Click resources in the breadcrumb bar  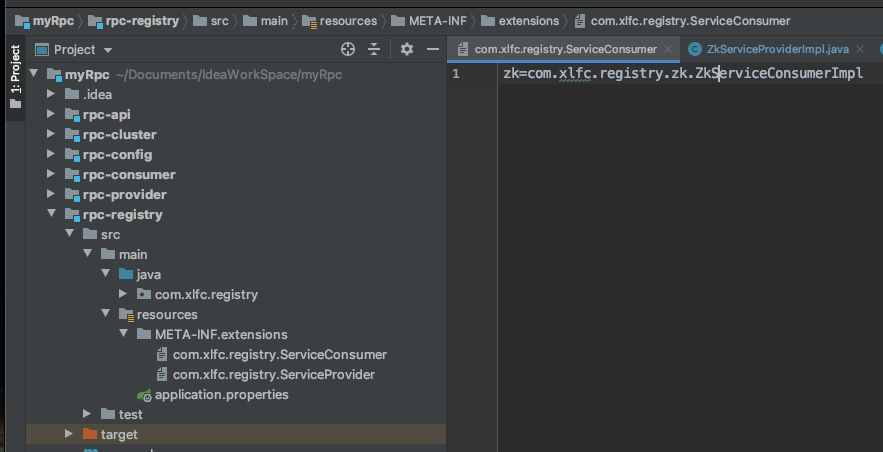click(x=348, y=21)
